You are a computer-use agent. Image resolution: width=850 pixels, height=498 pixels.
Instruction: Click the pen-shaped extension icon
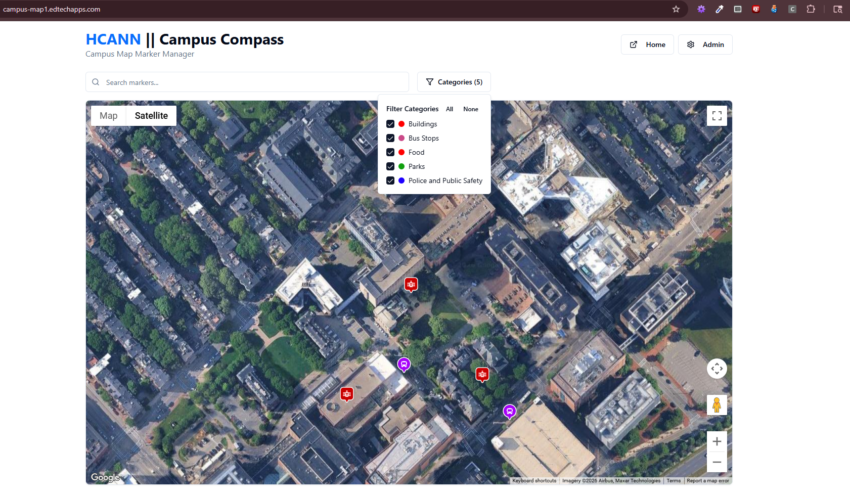[x=719, y=9]
